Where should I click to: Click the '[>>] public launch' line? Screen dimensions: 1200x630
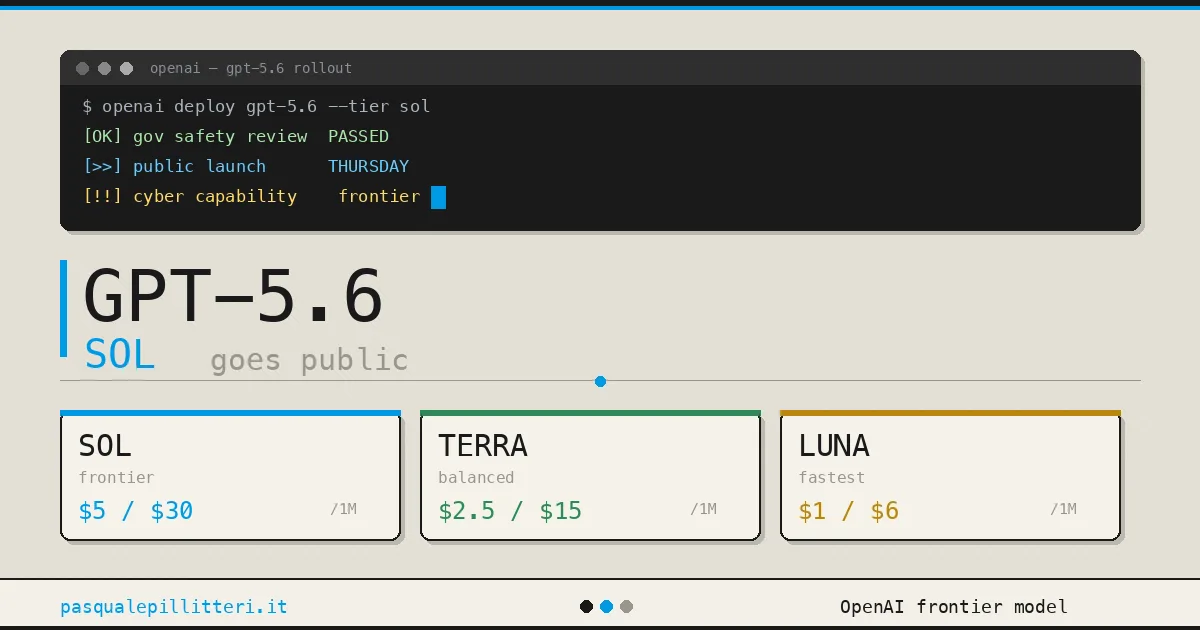pos(175,166)
